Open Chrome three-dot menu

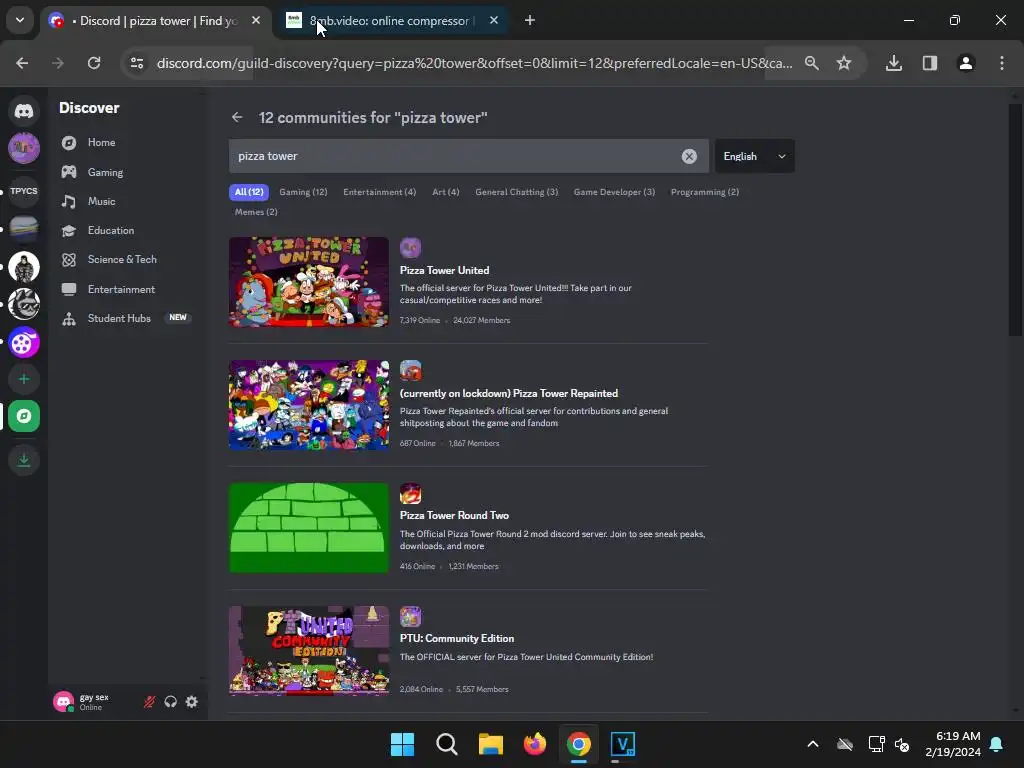(1002, 63)
